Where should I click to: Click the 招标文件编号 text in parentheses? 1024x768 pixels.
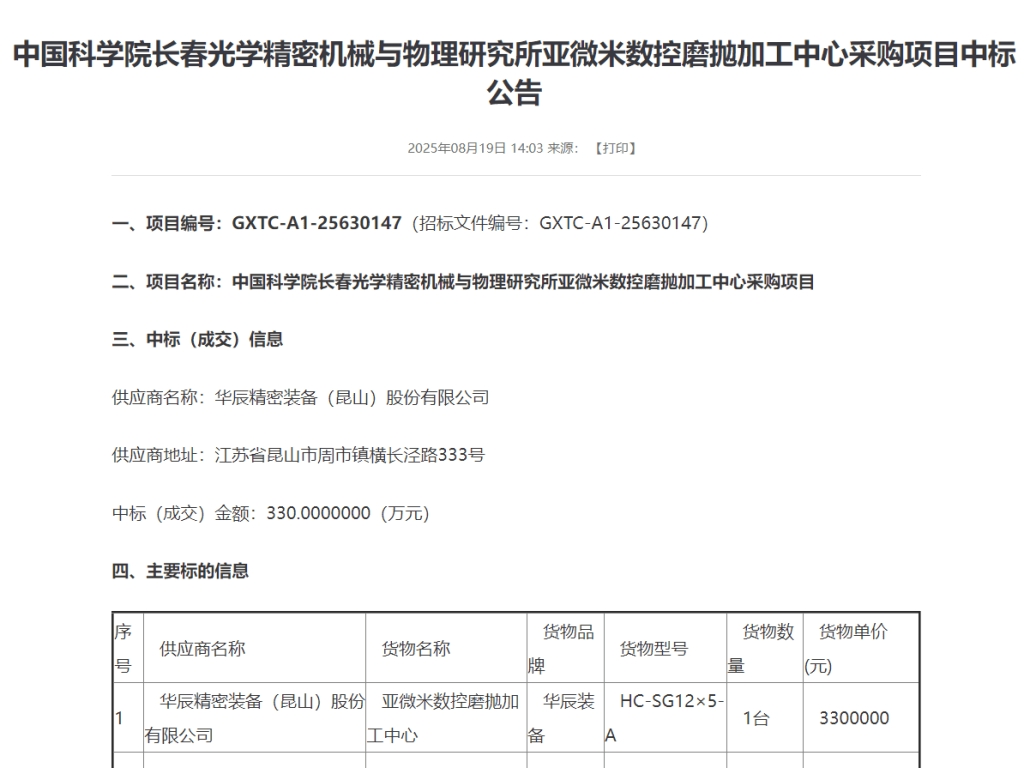click(560, 223)
